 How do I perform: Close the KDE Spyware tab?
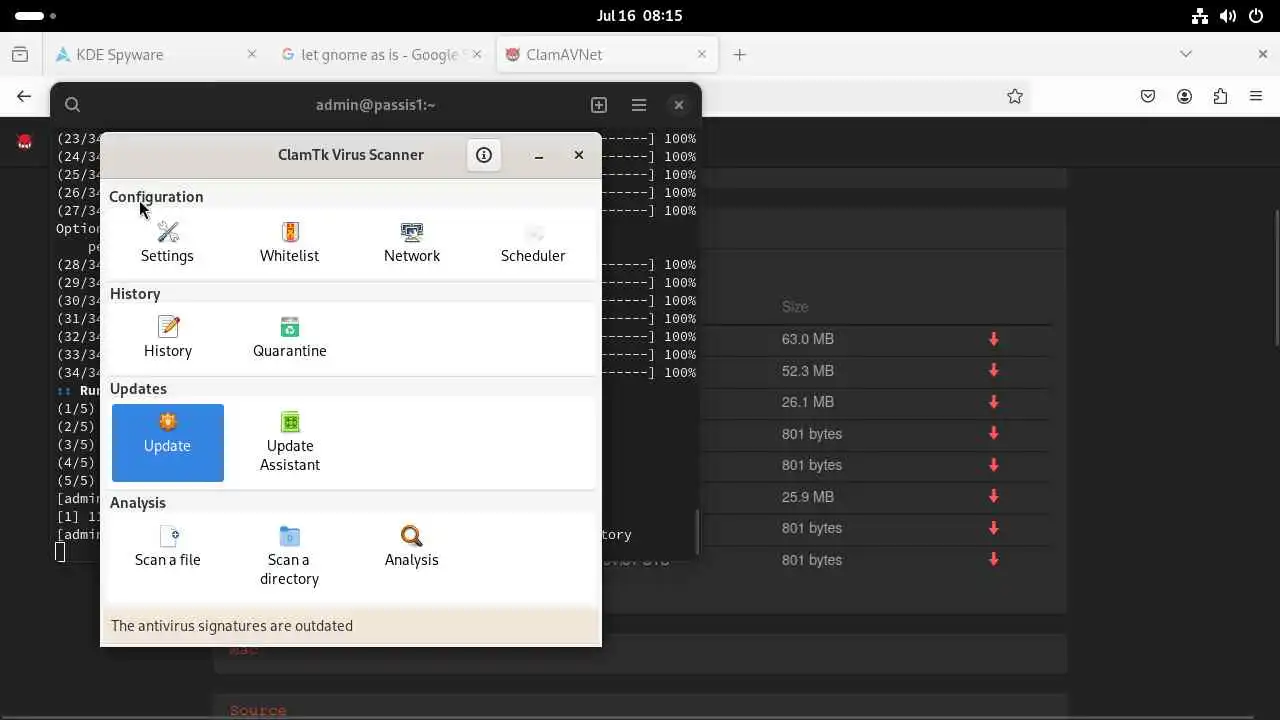(x=252, y=55)
